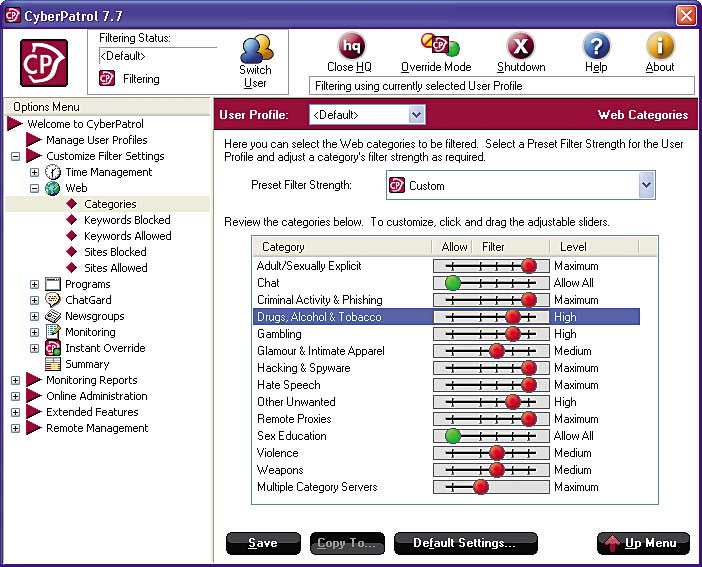Click the large CyberPatrol logo
The image size is (702, 567).
click(44, 63)
